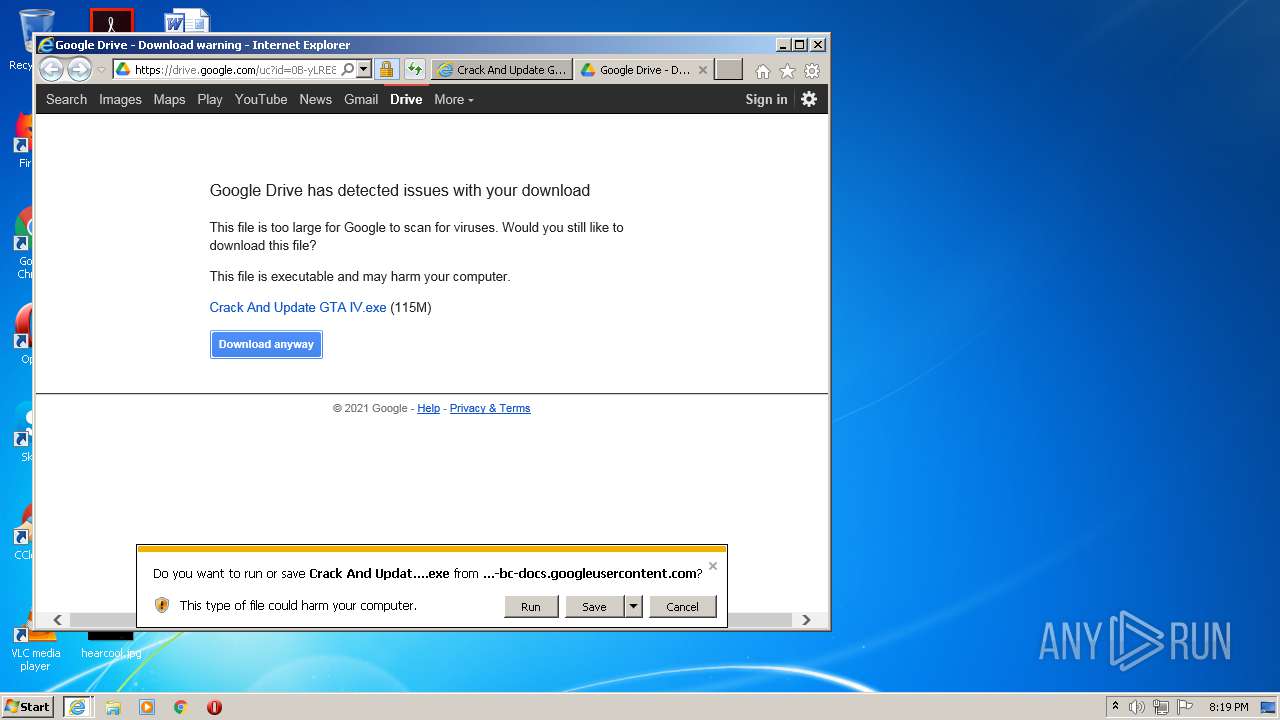Click the security shield warning icon
The height and width of the screenshot is (720, 1280).
(162, 605)
